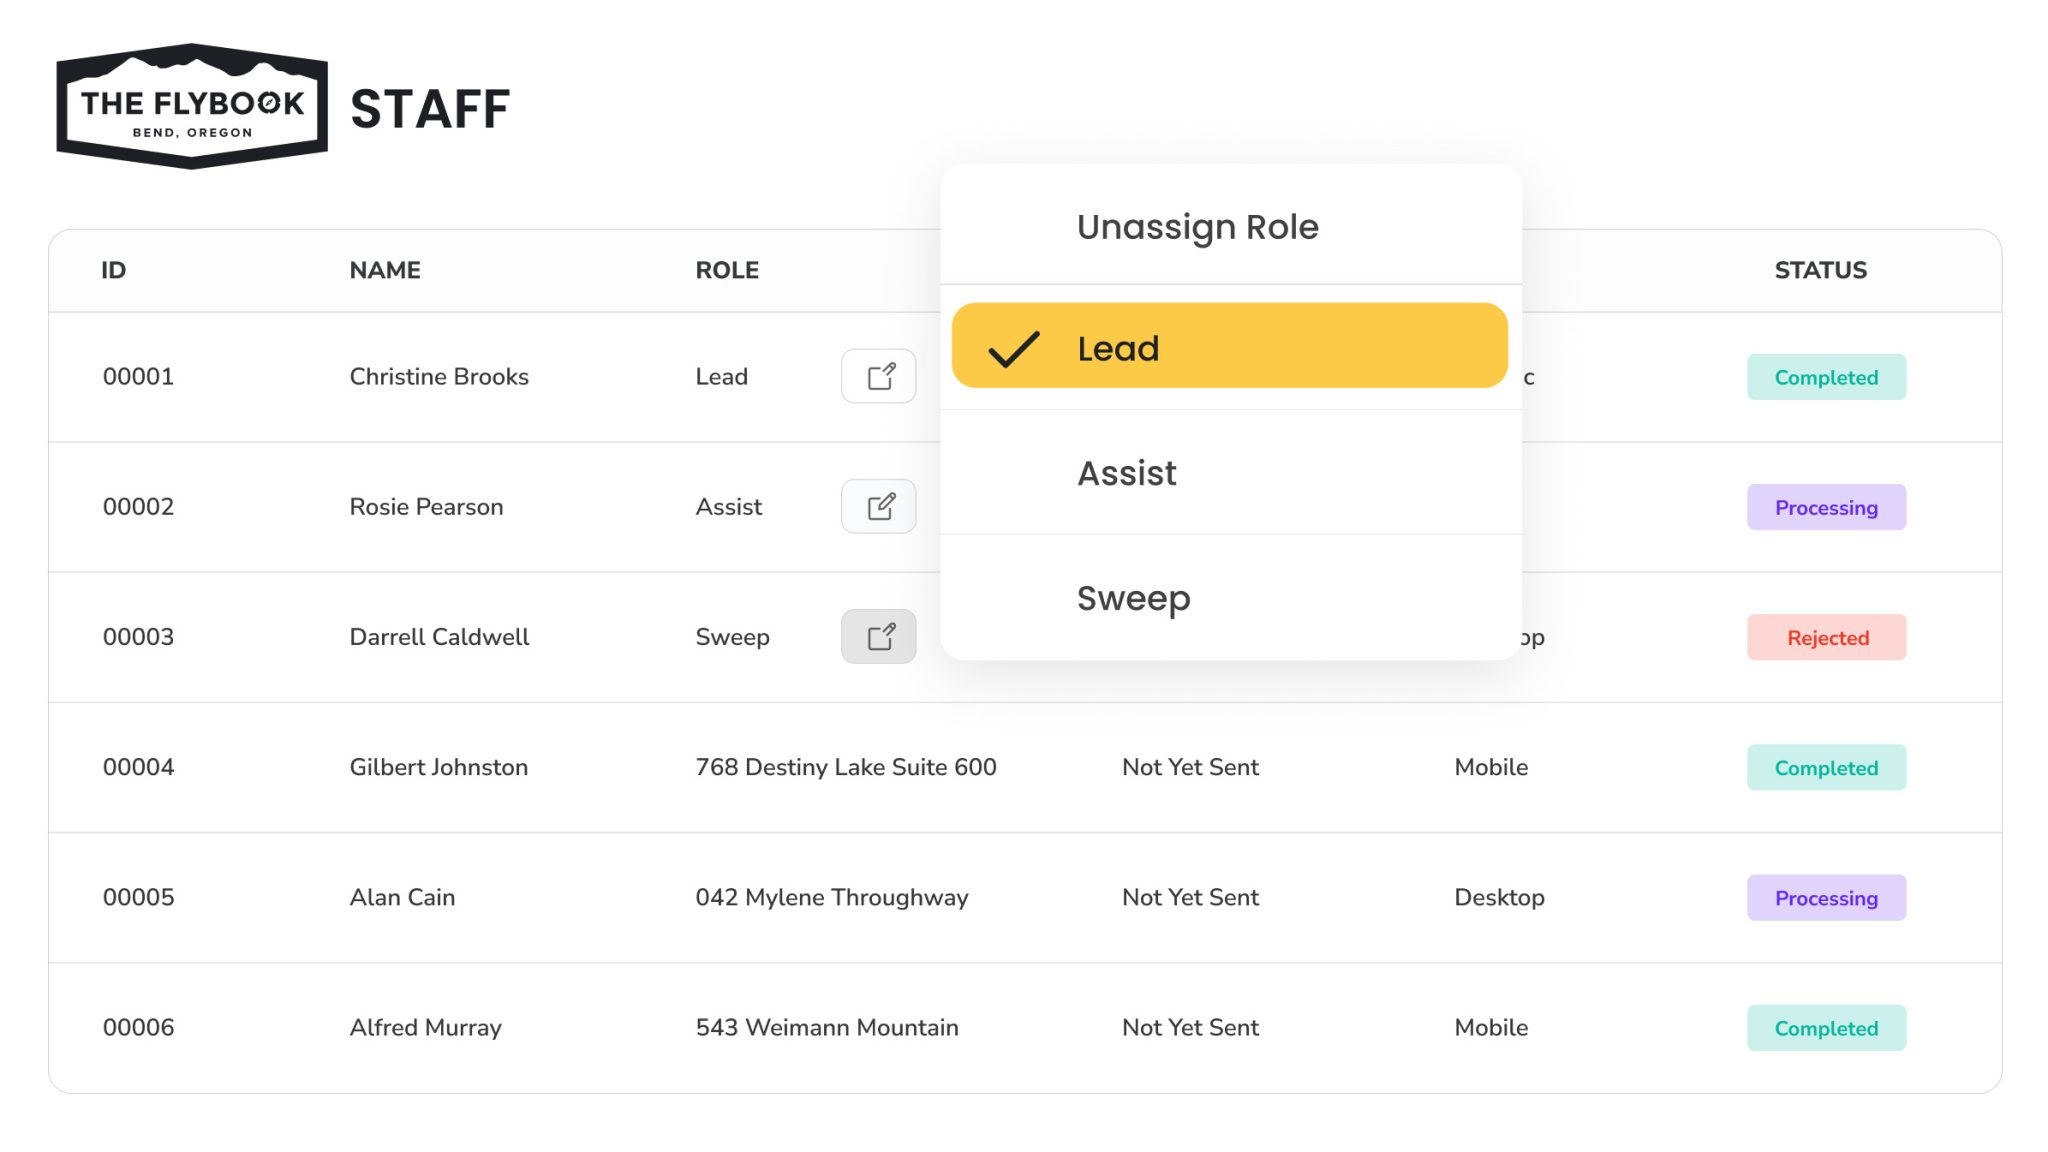Click The Flybook logo

pyautogui.click(x=192, y=106)
